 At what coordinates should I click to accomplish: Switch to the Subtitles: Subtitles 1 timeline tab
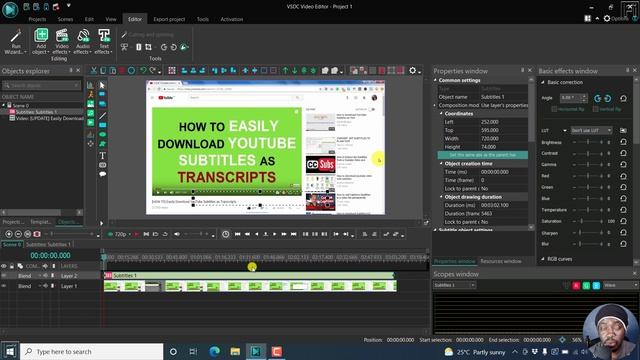coord(48,244)
